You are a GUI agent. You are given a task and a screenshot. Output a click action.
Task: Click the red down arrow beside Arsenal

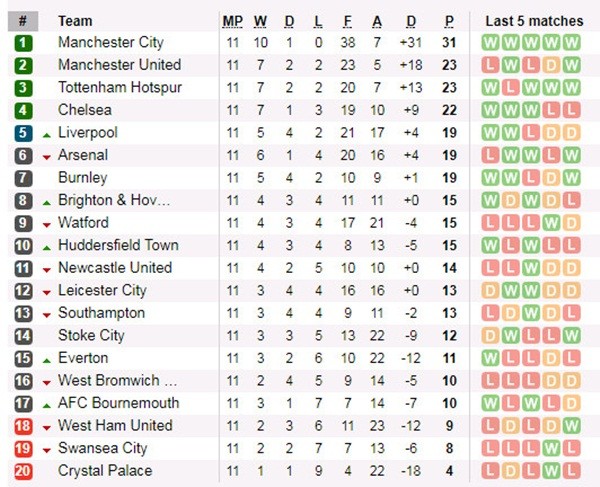point(46,157)
